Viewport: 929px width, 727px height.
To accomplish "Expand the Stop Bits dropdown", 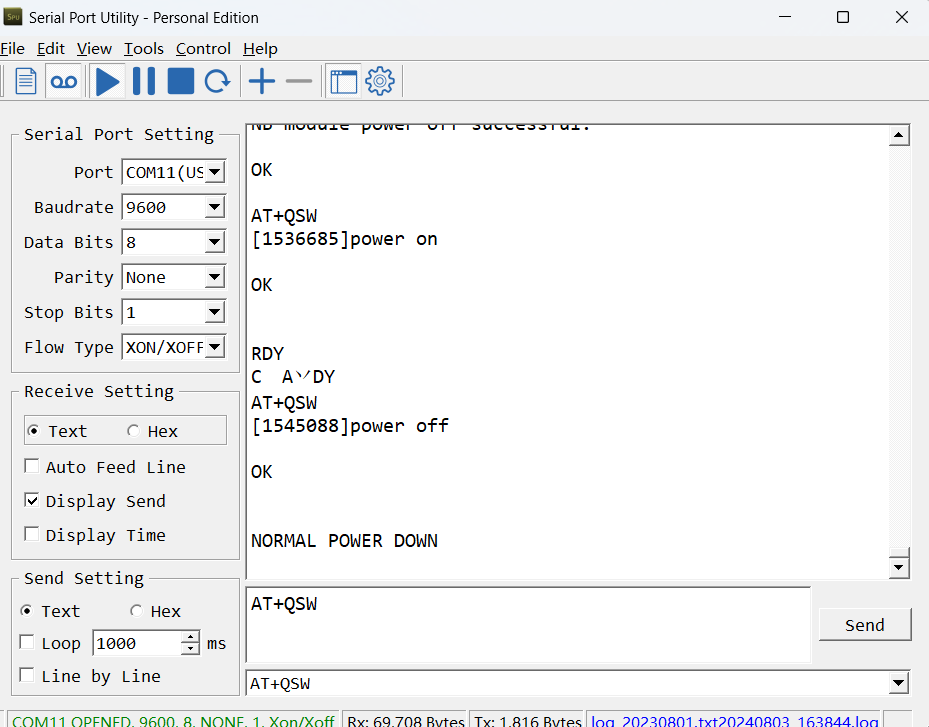I will pyautogui.click(x=215, y=312).
